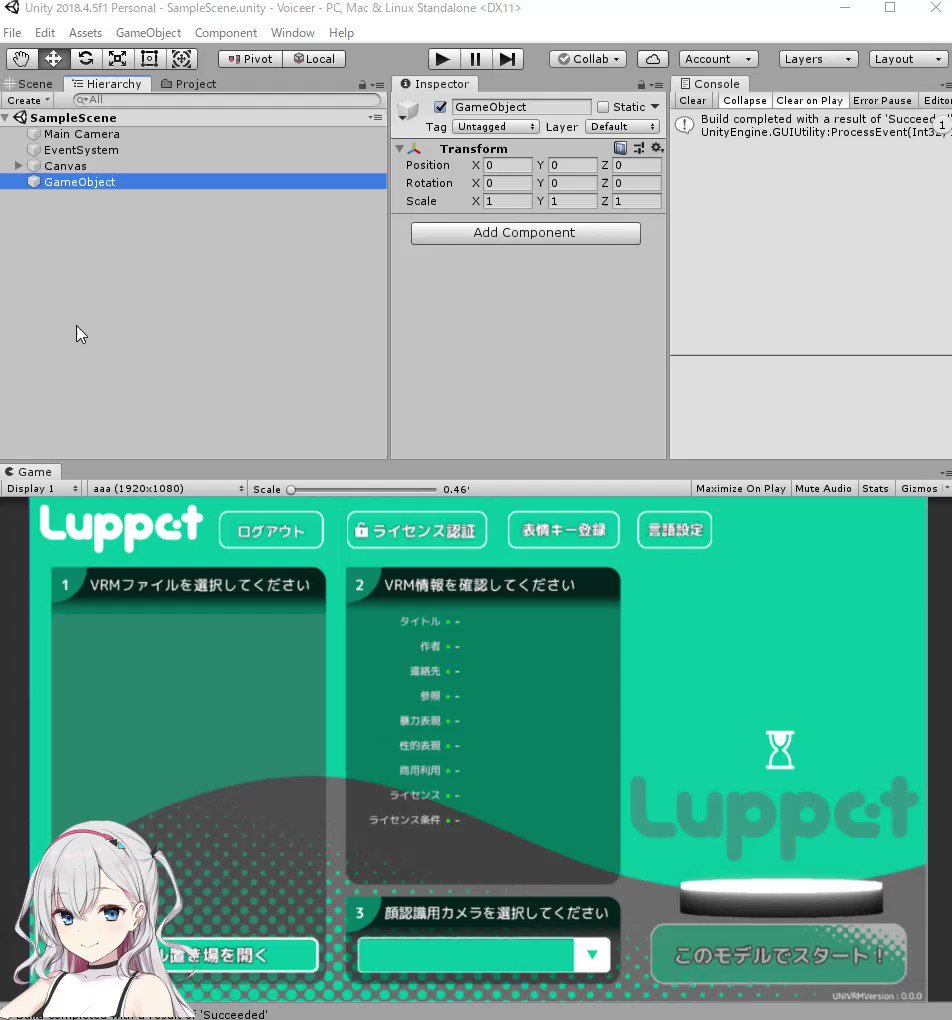Select the Rotate tool
This screenshot has width=952, height=1020.
(x=85, y=59)
